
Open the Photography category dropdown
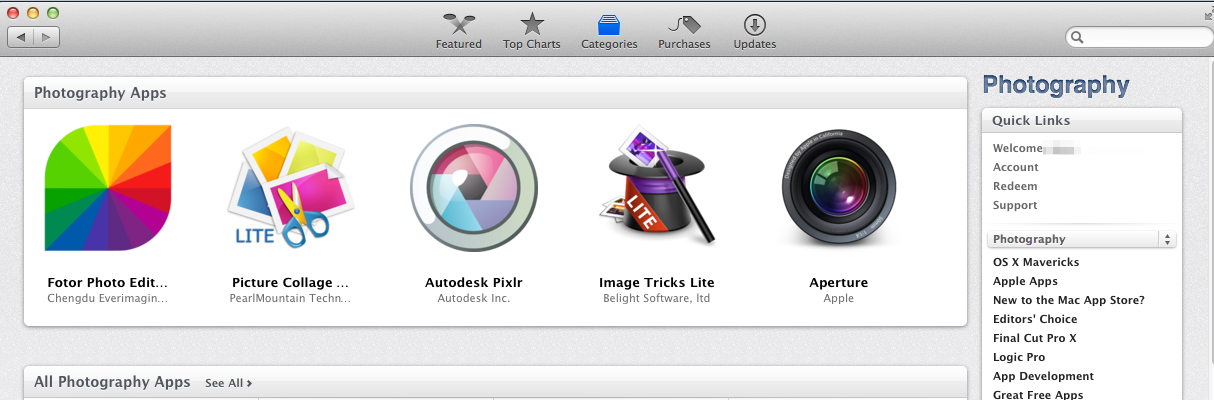(1082, 239)
